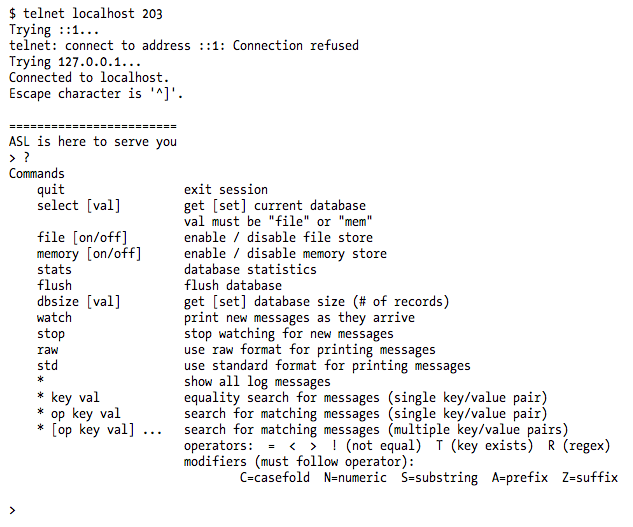Click the 'select [val]' command text

(x=79, y=206)
